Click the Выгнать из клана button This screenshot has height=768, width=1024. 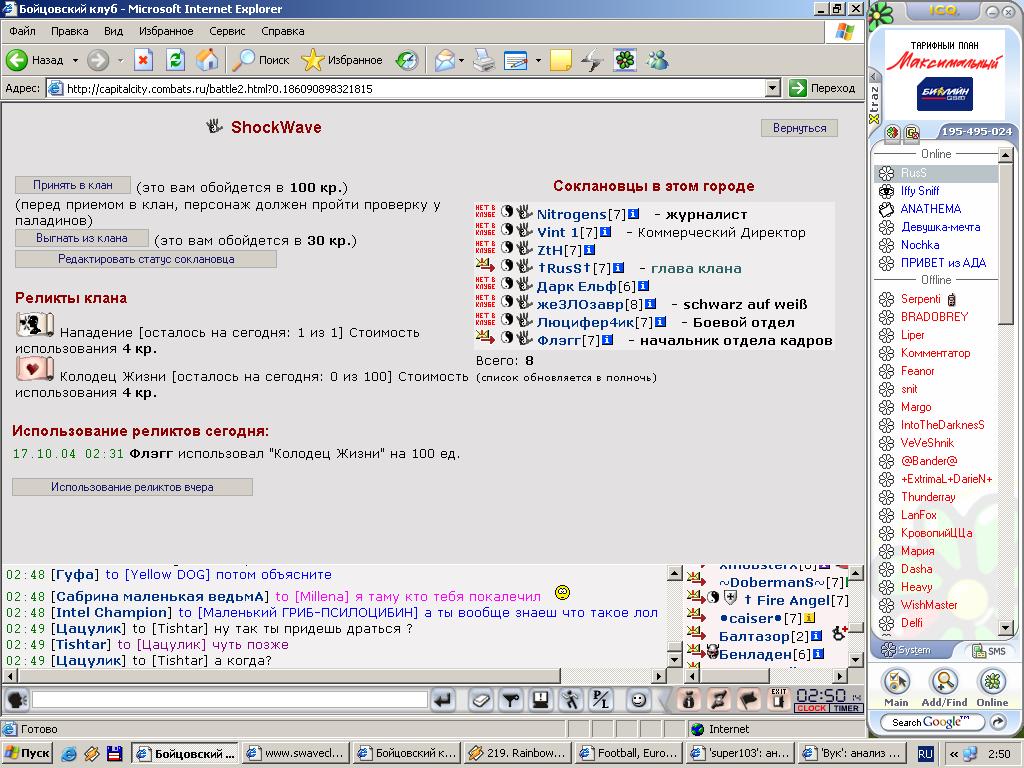82,238
